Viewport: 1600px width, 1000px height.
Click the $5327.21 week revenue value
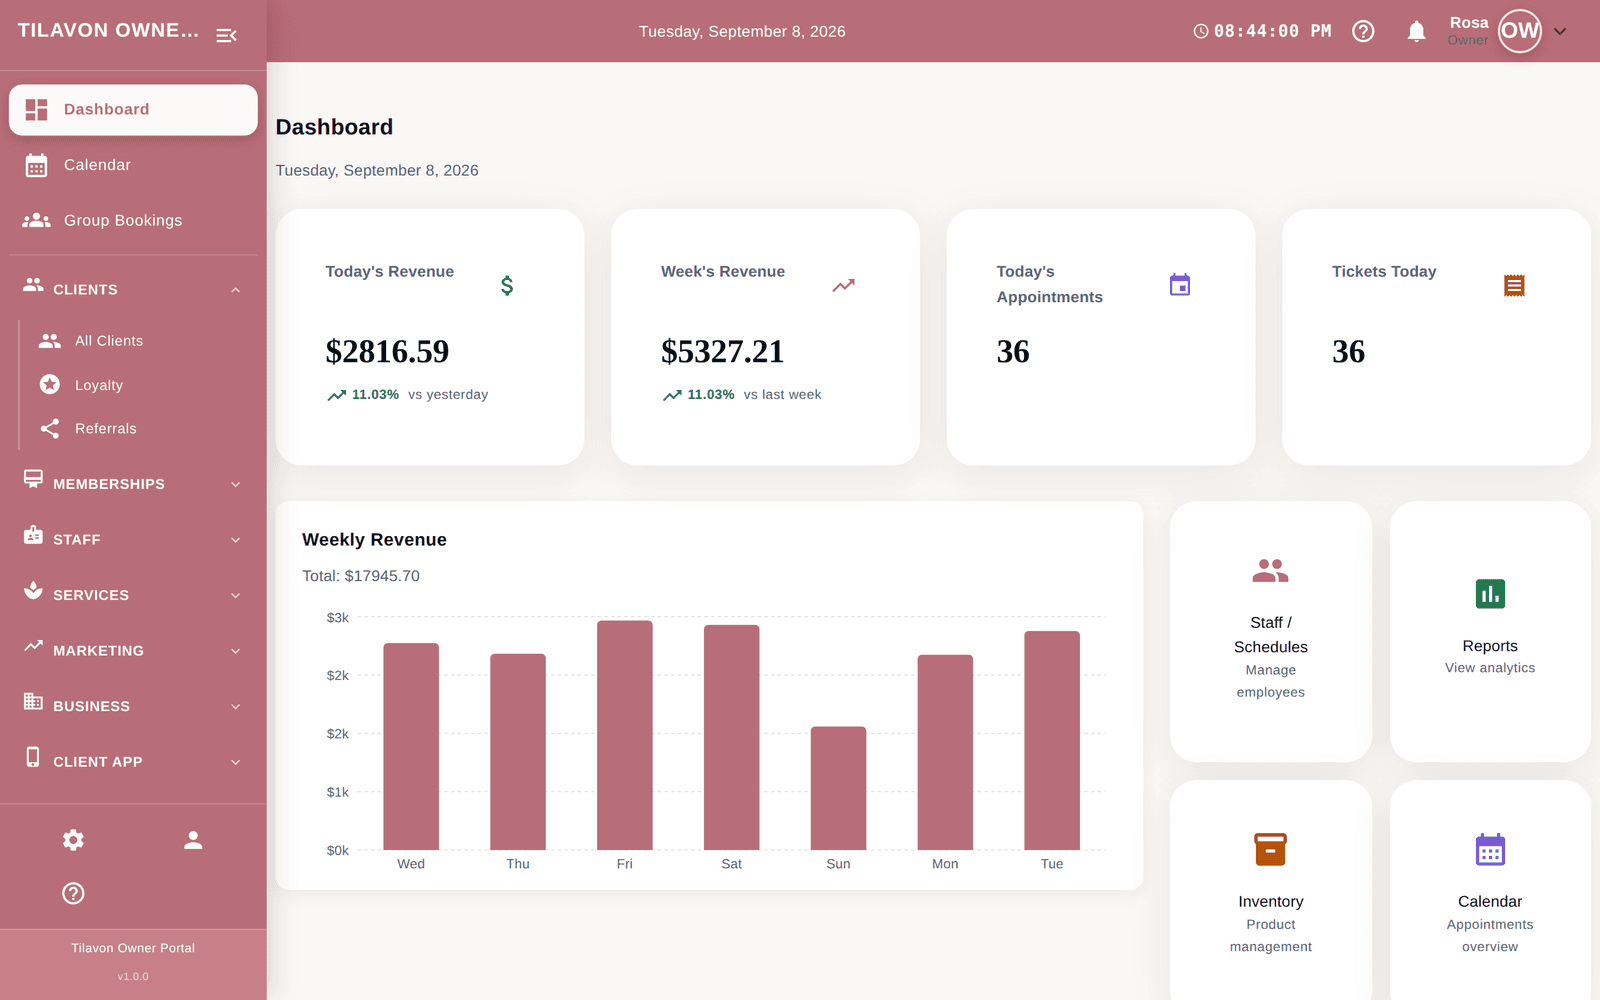coord(723,352)
